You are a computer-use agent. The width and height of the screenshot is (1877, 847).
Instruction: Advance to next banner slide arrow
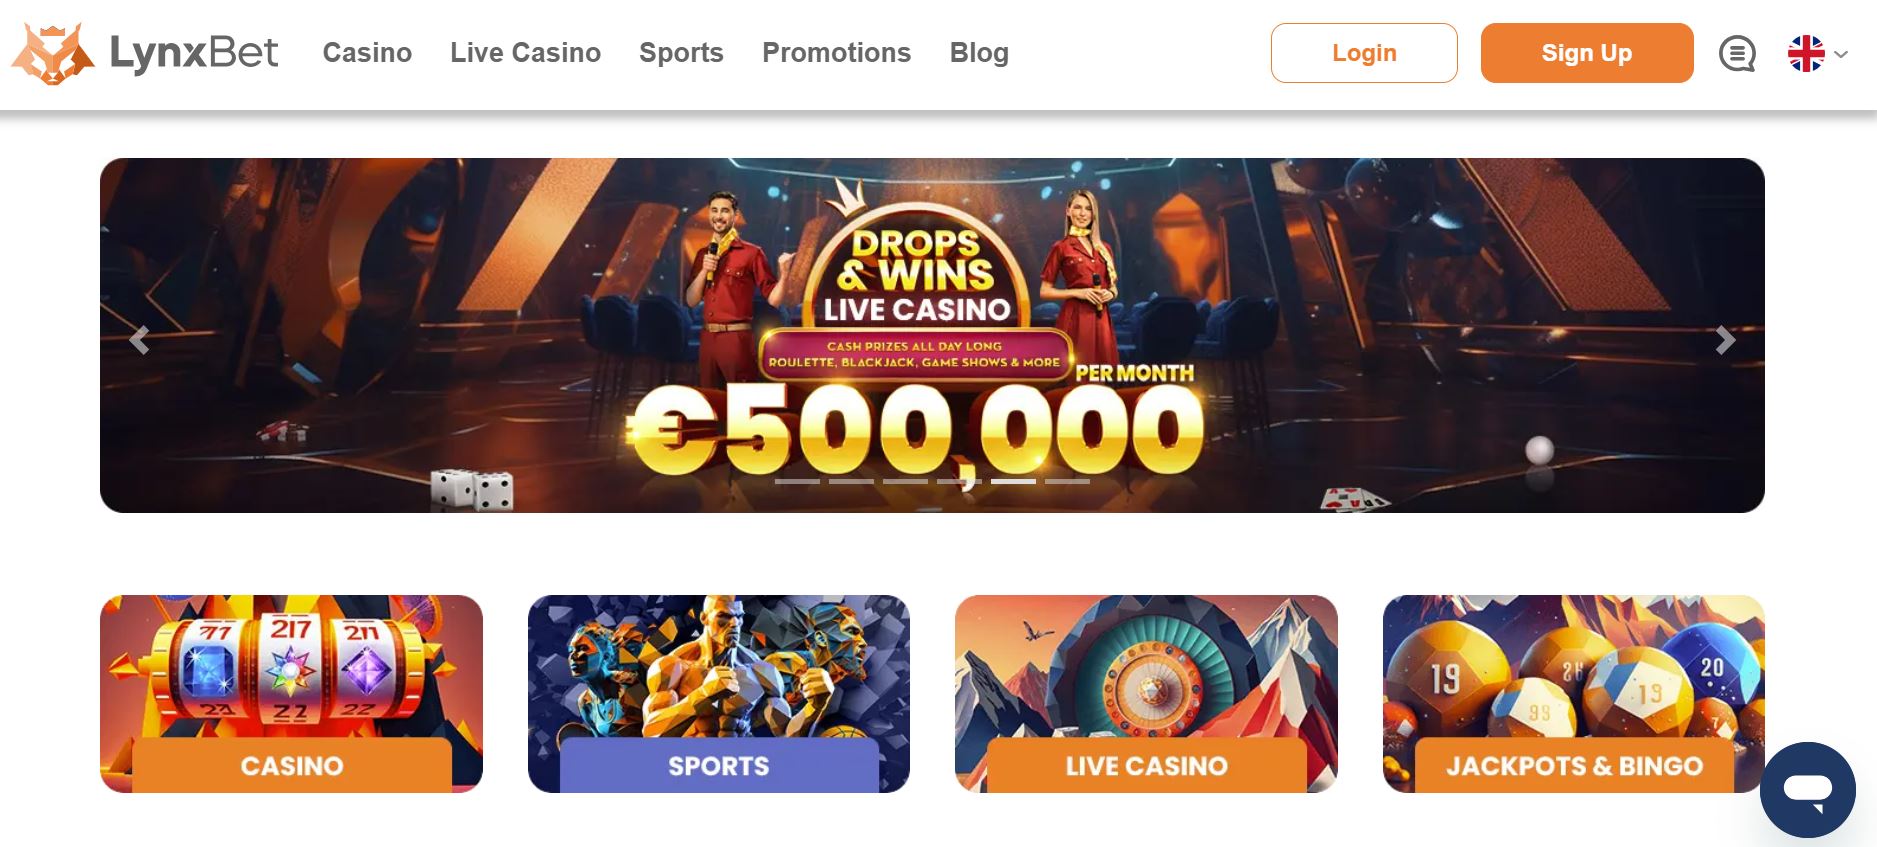[x=1725, y=340]
